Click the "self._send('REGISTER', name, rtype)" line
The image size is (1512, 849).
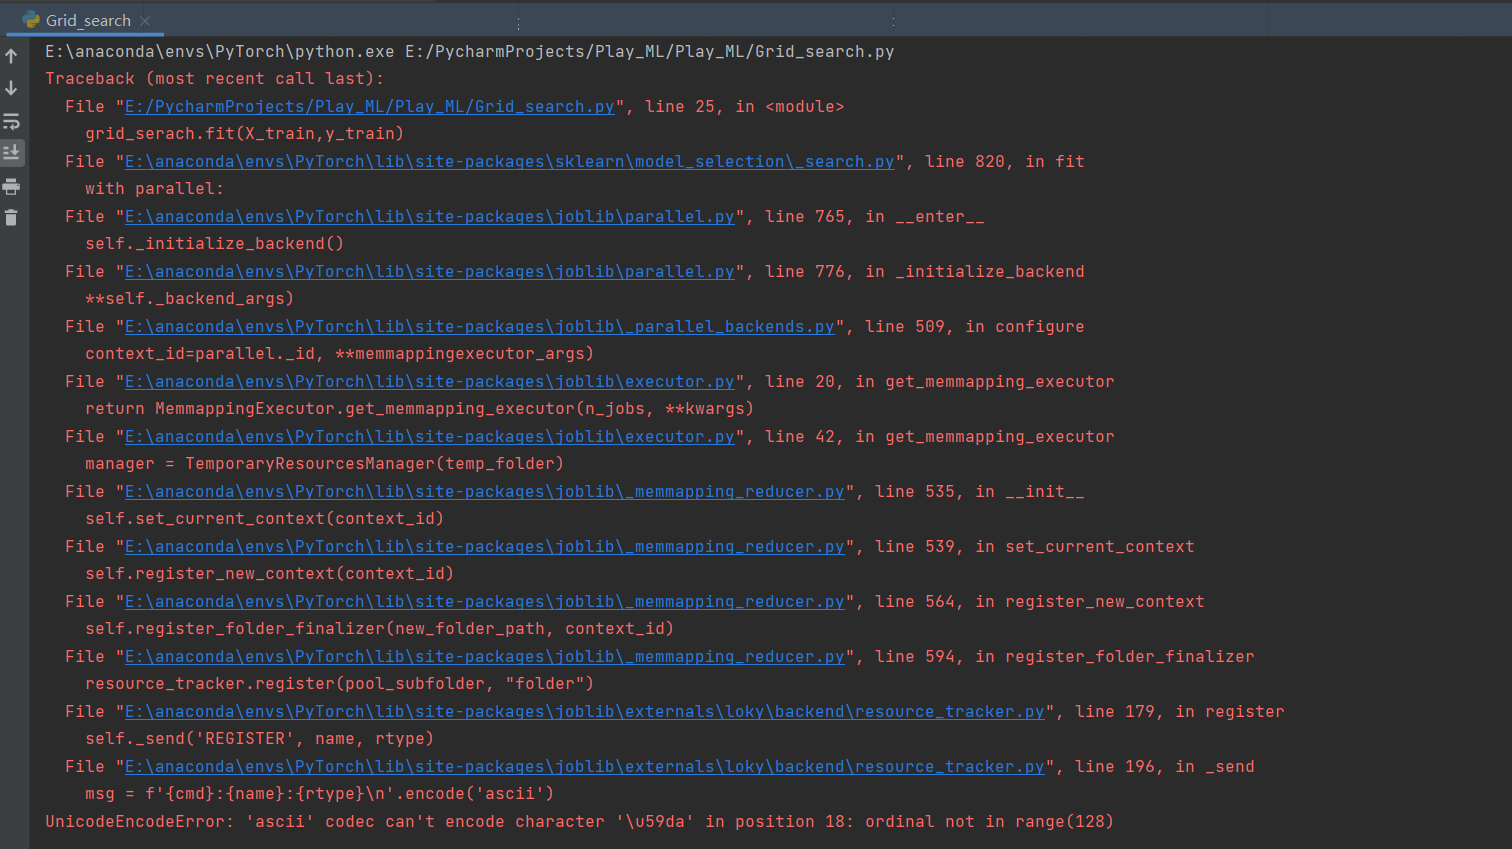259,739
